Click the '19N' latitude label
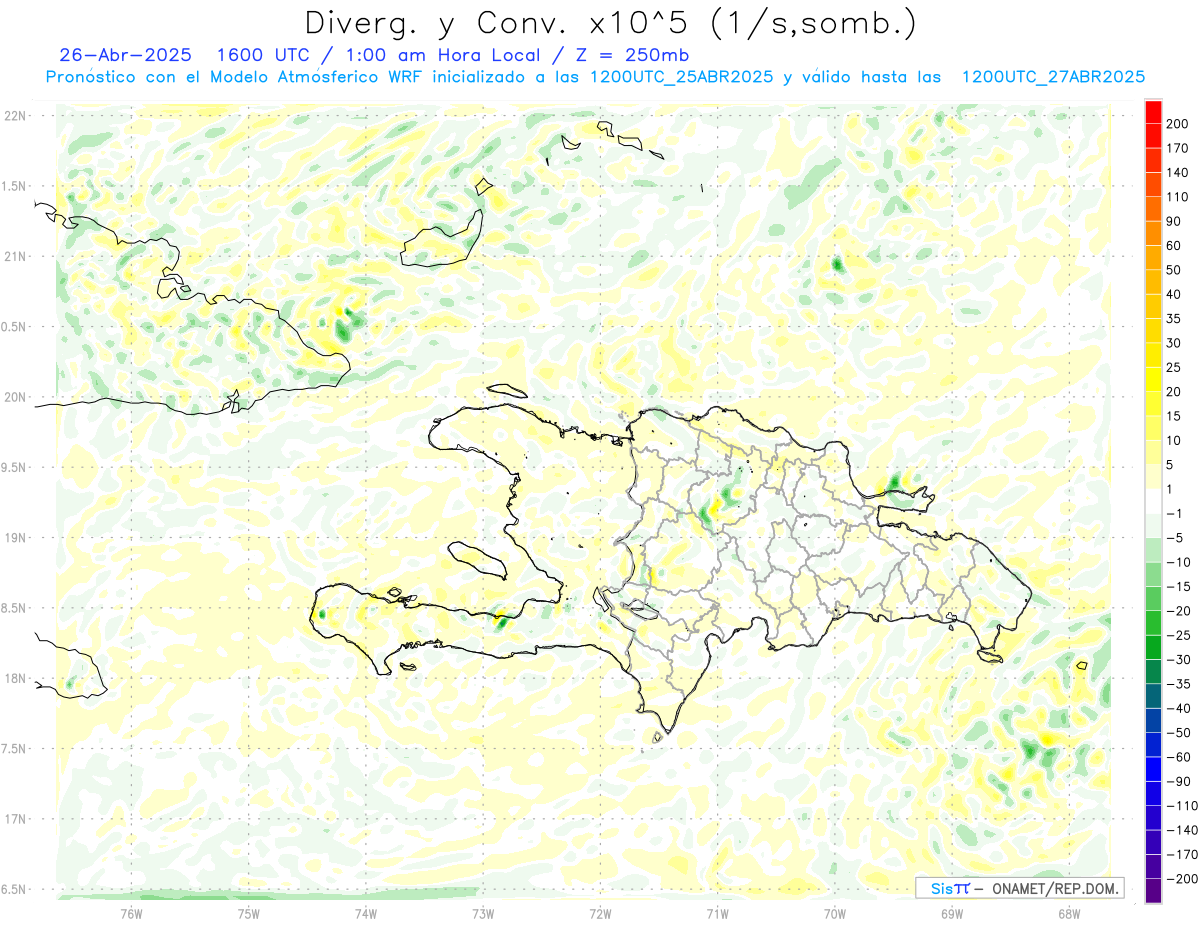The width and height of the screenshot is (1200, 927). pyautogui.click(x=16, y=538)
